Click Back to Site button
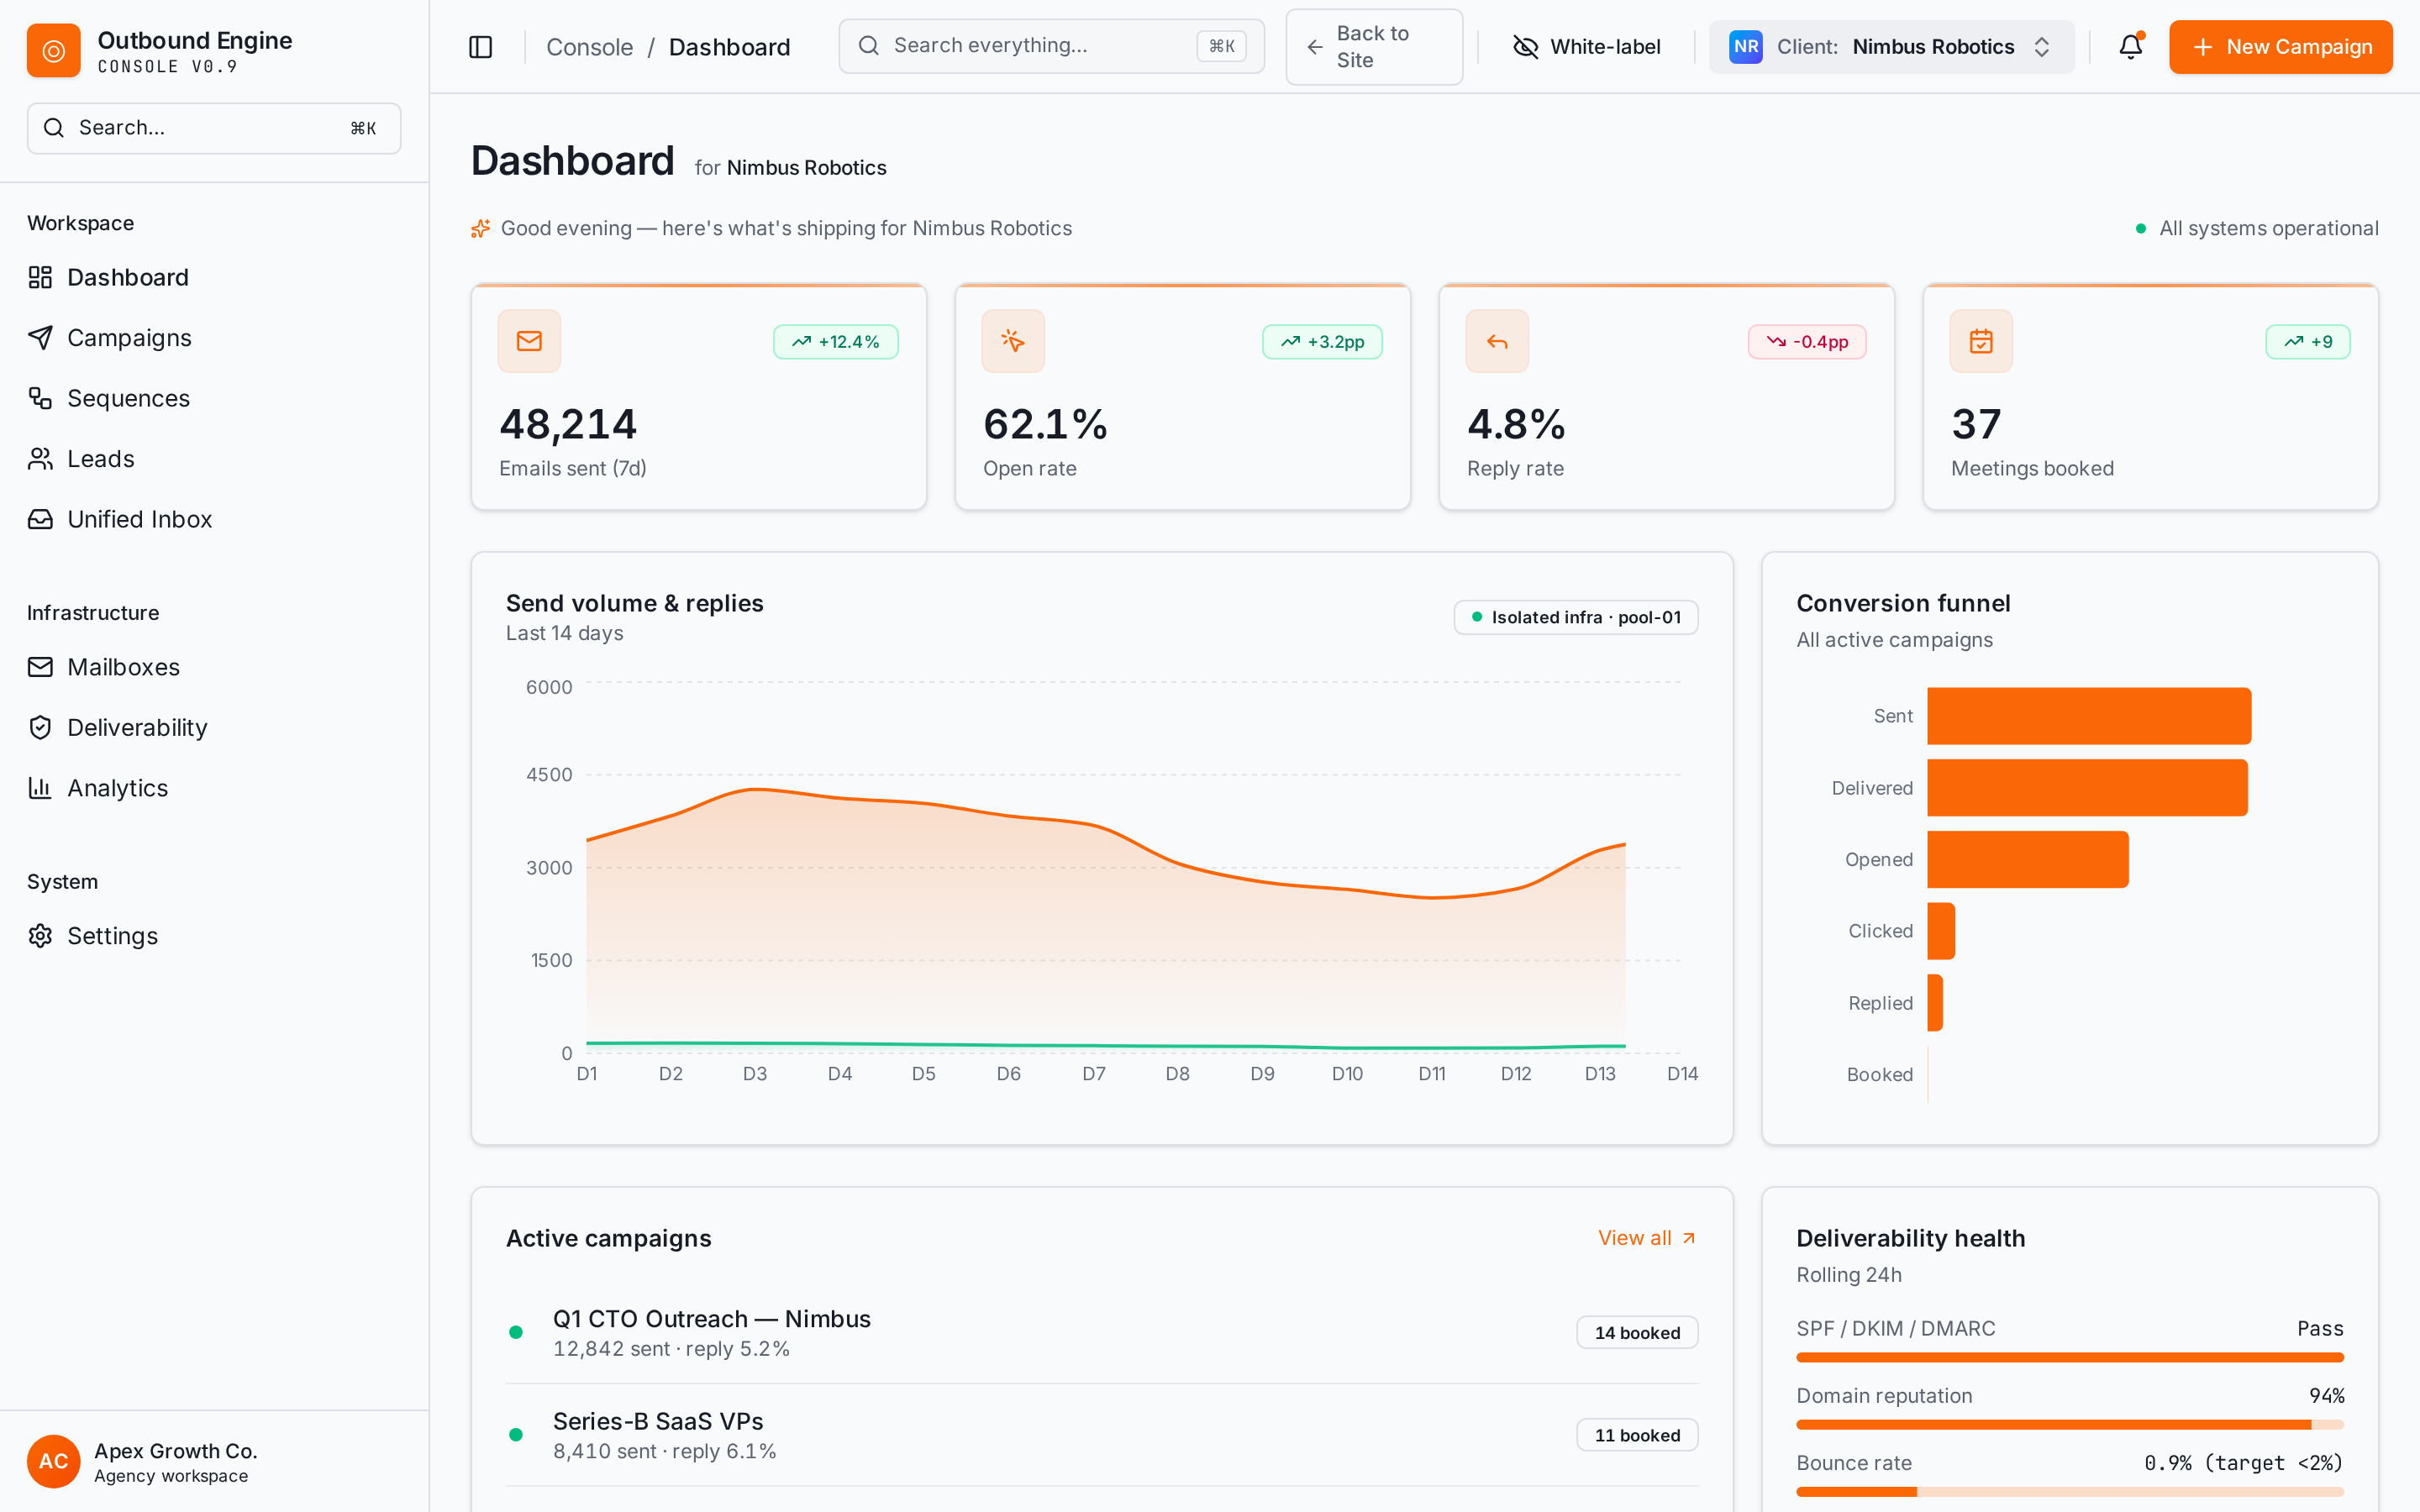Screen dimensions: 2420x1512 pyautogui.click(x=1374, y=47)
